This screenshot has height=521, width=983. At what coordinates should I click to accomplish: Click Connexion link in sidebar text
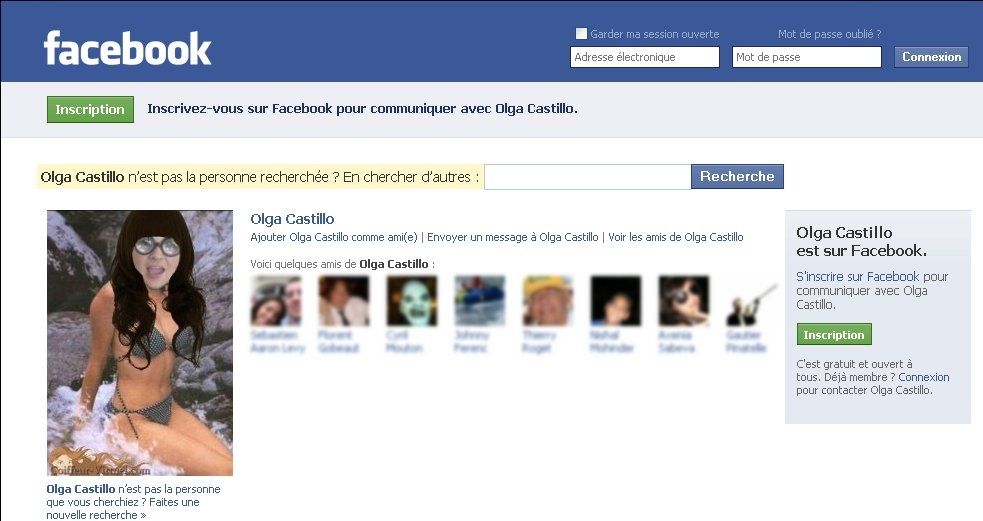pos(923,377)
